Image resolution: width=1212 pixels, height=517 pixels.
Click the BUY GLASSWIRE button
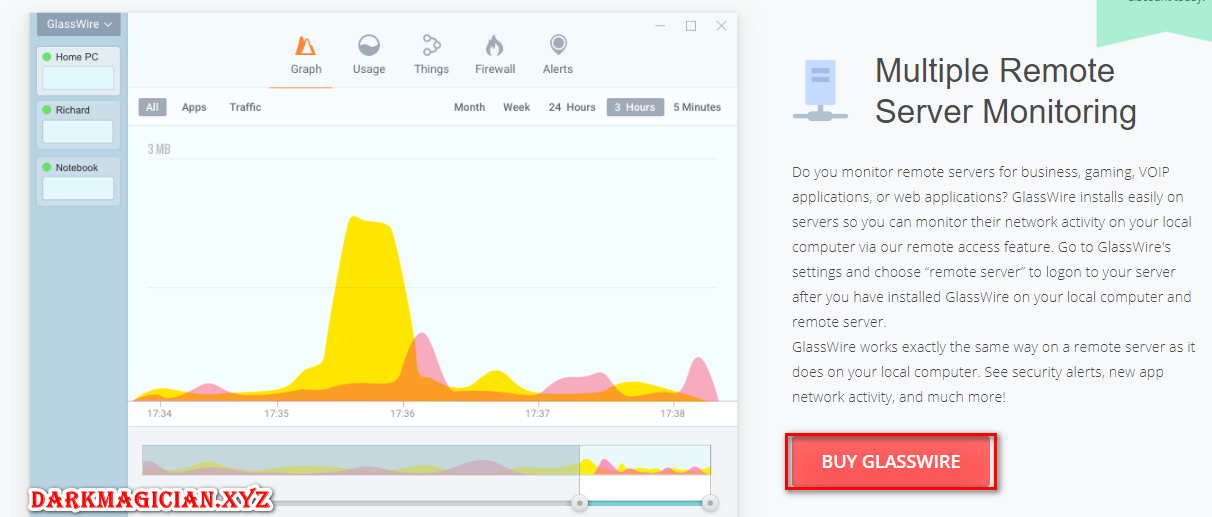pos(891,462)
